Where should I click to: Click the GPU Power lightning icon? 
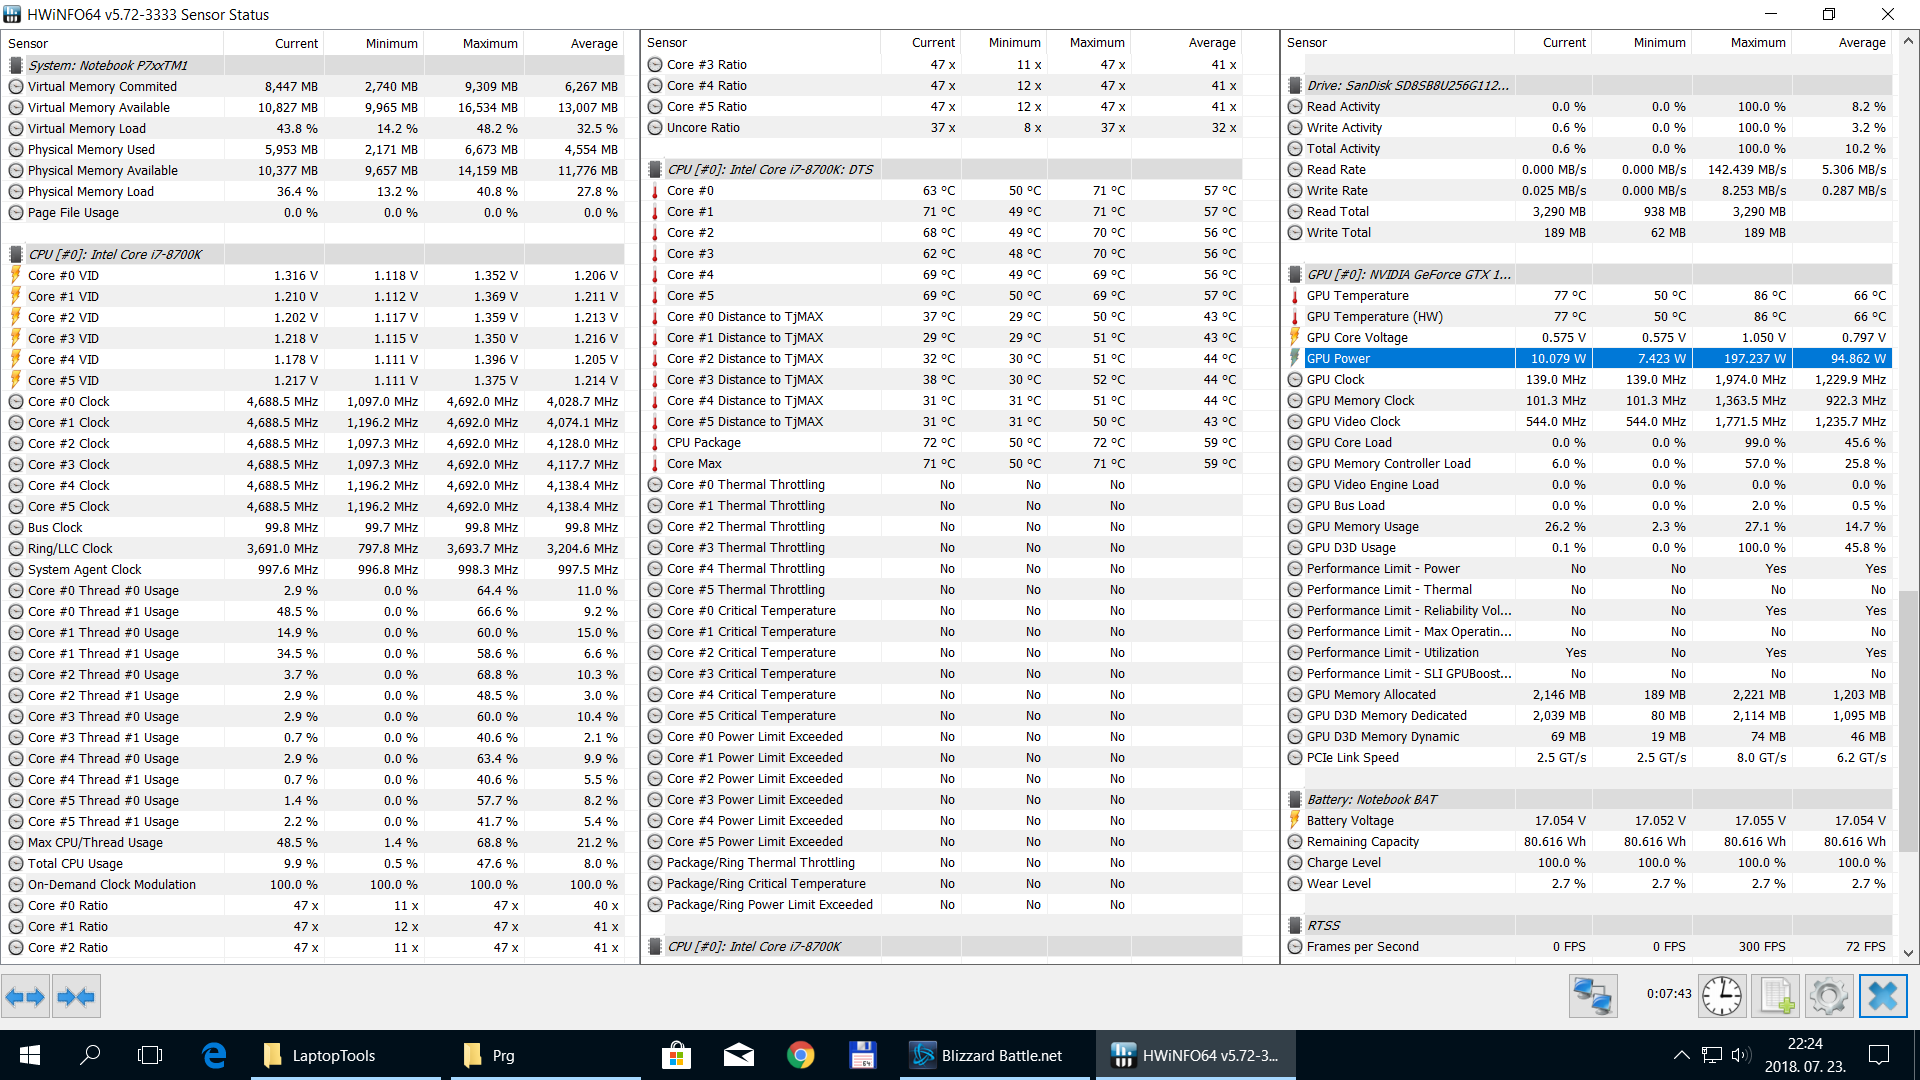(x=1295, y=358)
